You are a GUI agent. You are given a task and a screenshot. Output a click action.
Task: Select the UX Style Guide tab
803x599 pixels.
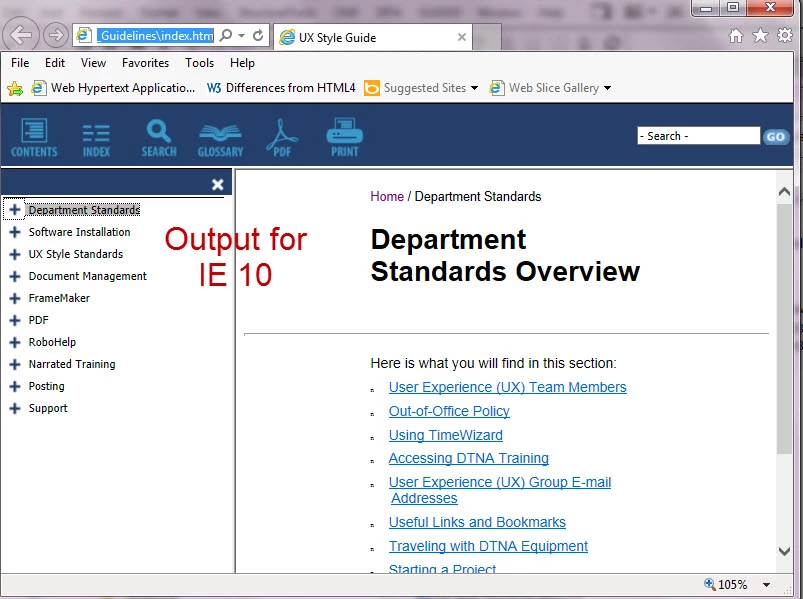(x=373, y=37)
